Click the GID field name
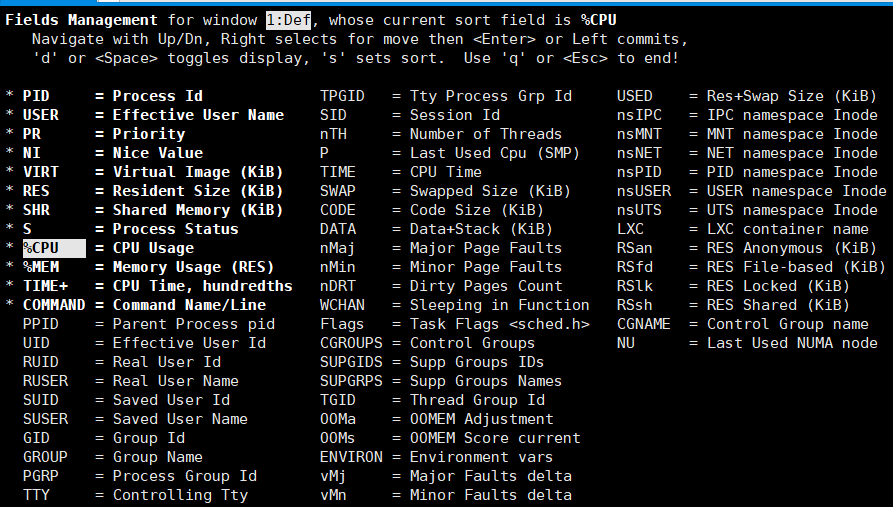Viewport: 893px width, 507px height. pyautogui.click(x=36, y=438)
